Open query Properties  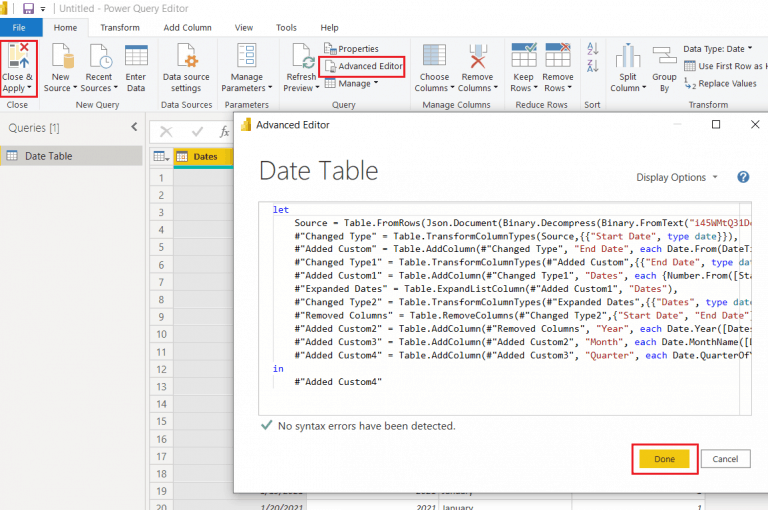coord(351,49)
